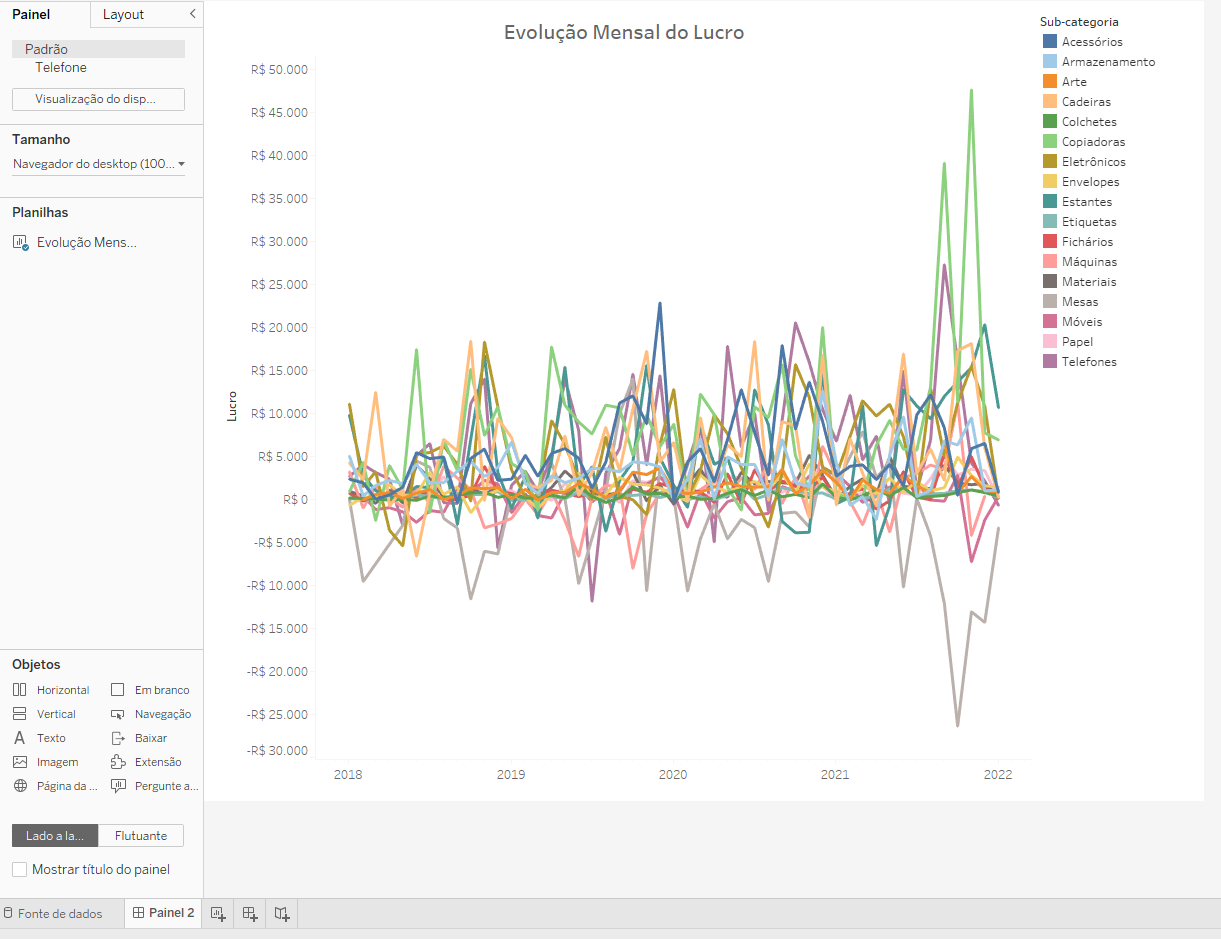Select the Telefone device layout
The width and height of the screenshot is (1221, 939).
(61, 67)
